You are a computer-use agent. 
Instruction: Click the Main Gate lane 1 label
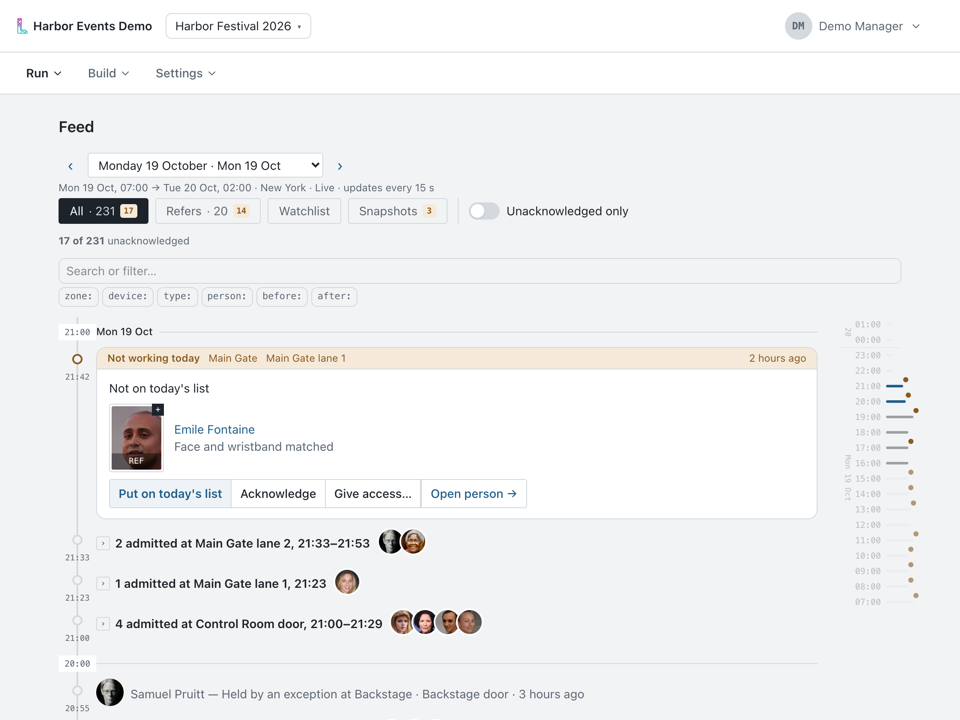point(306,358)
